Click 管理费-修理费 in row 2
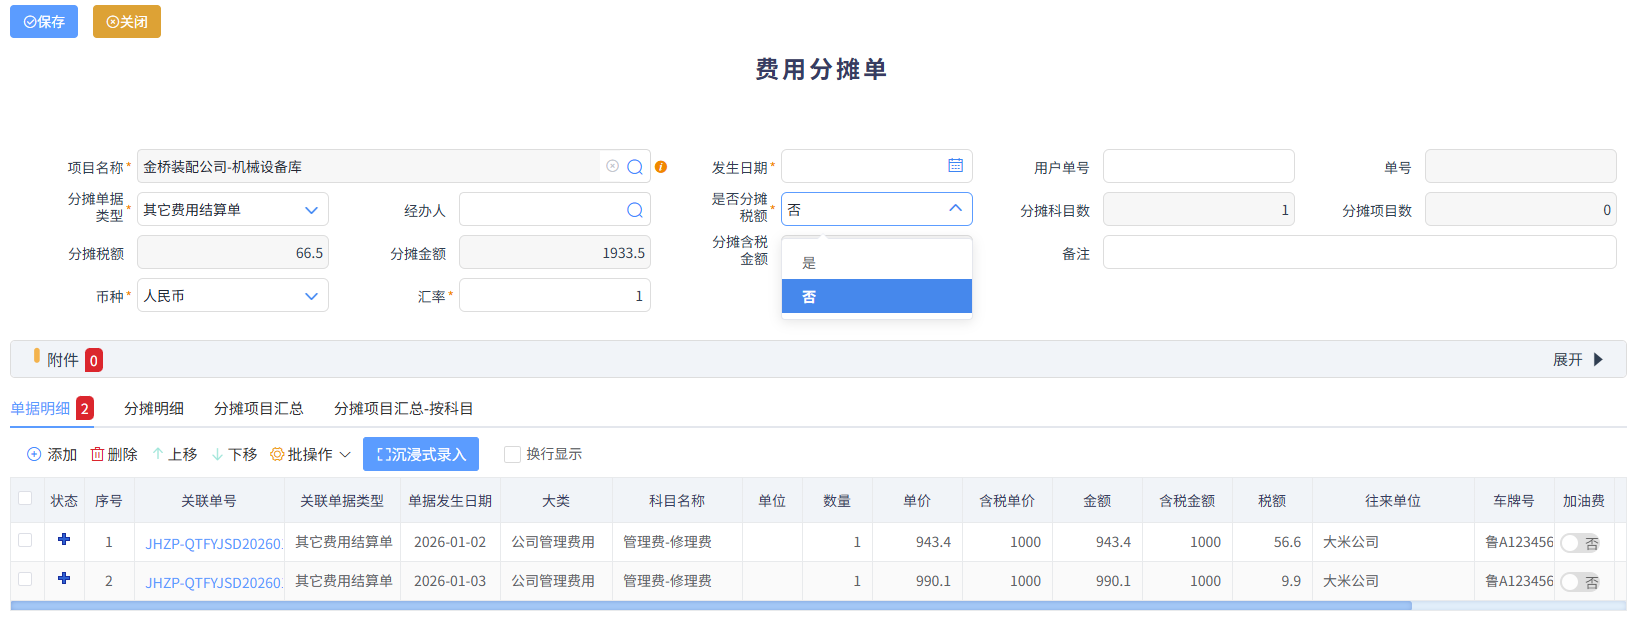 click(x=667, y=581)
